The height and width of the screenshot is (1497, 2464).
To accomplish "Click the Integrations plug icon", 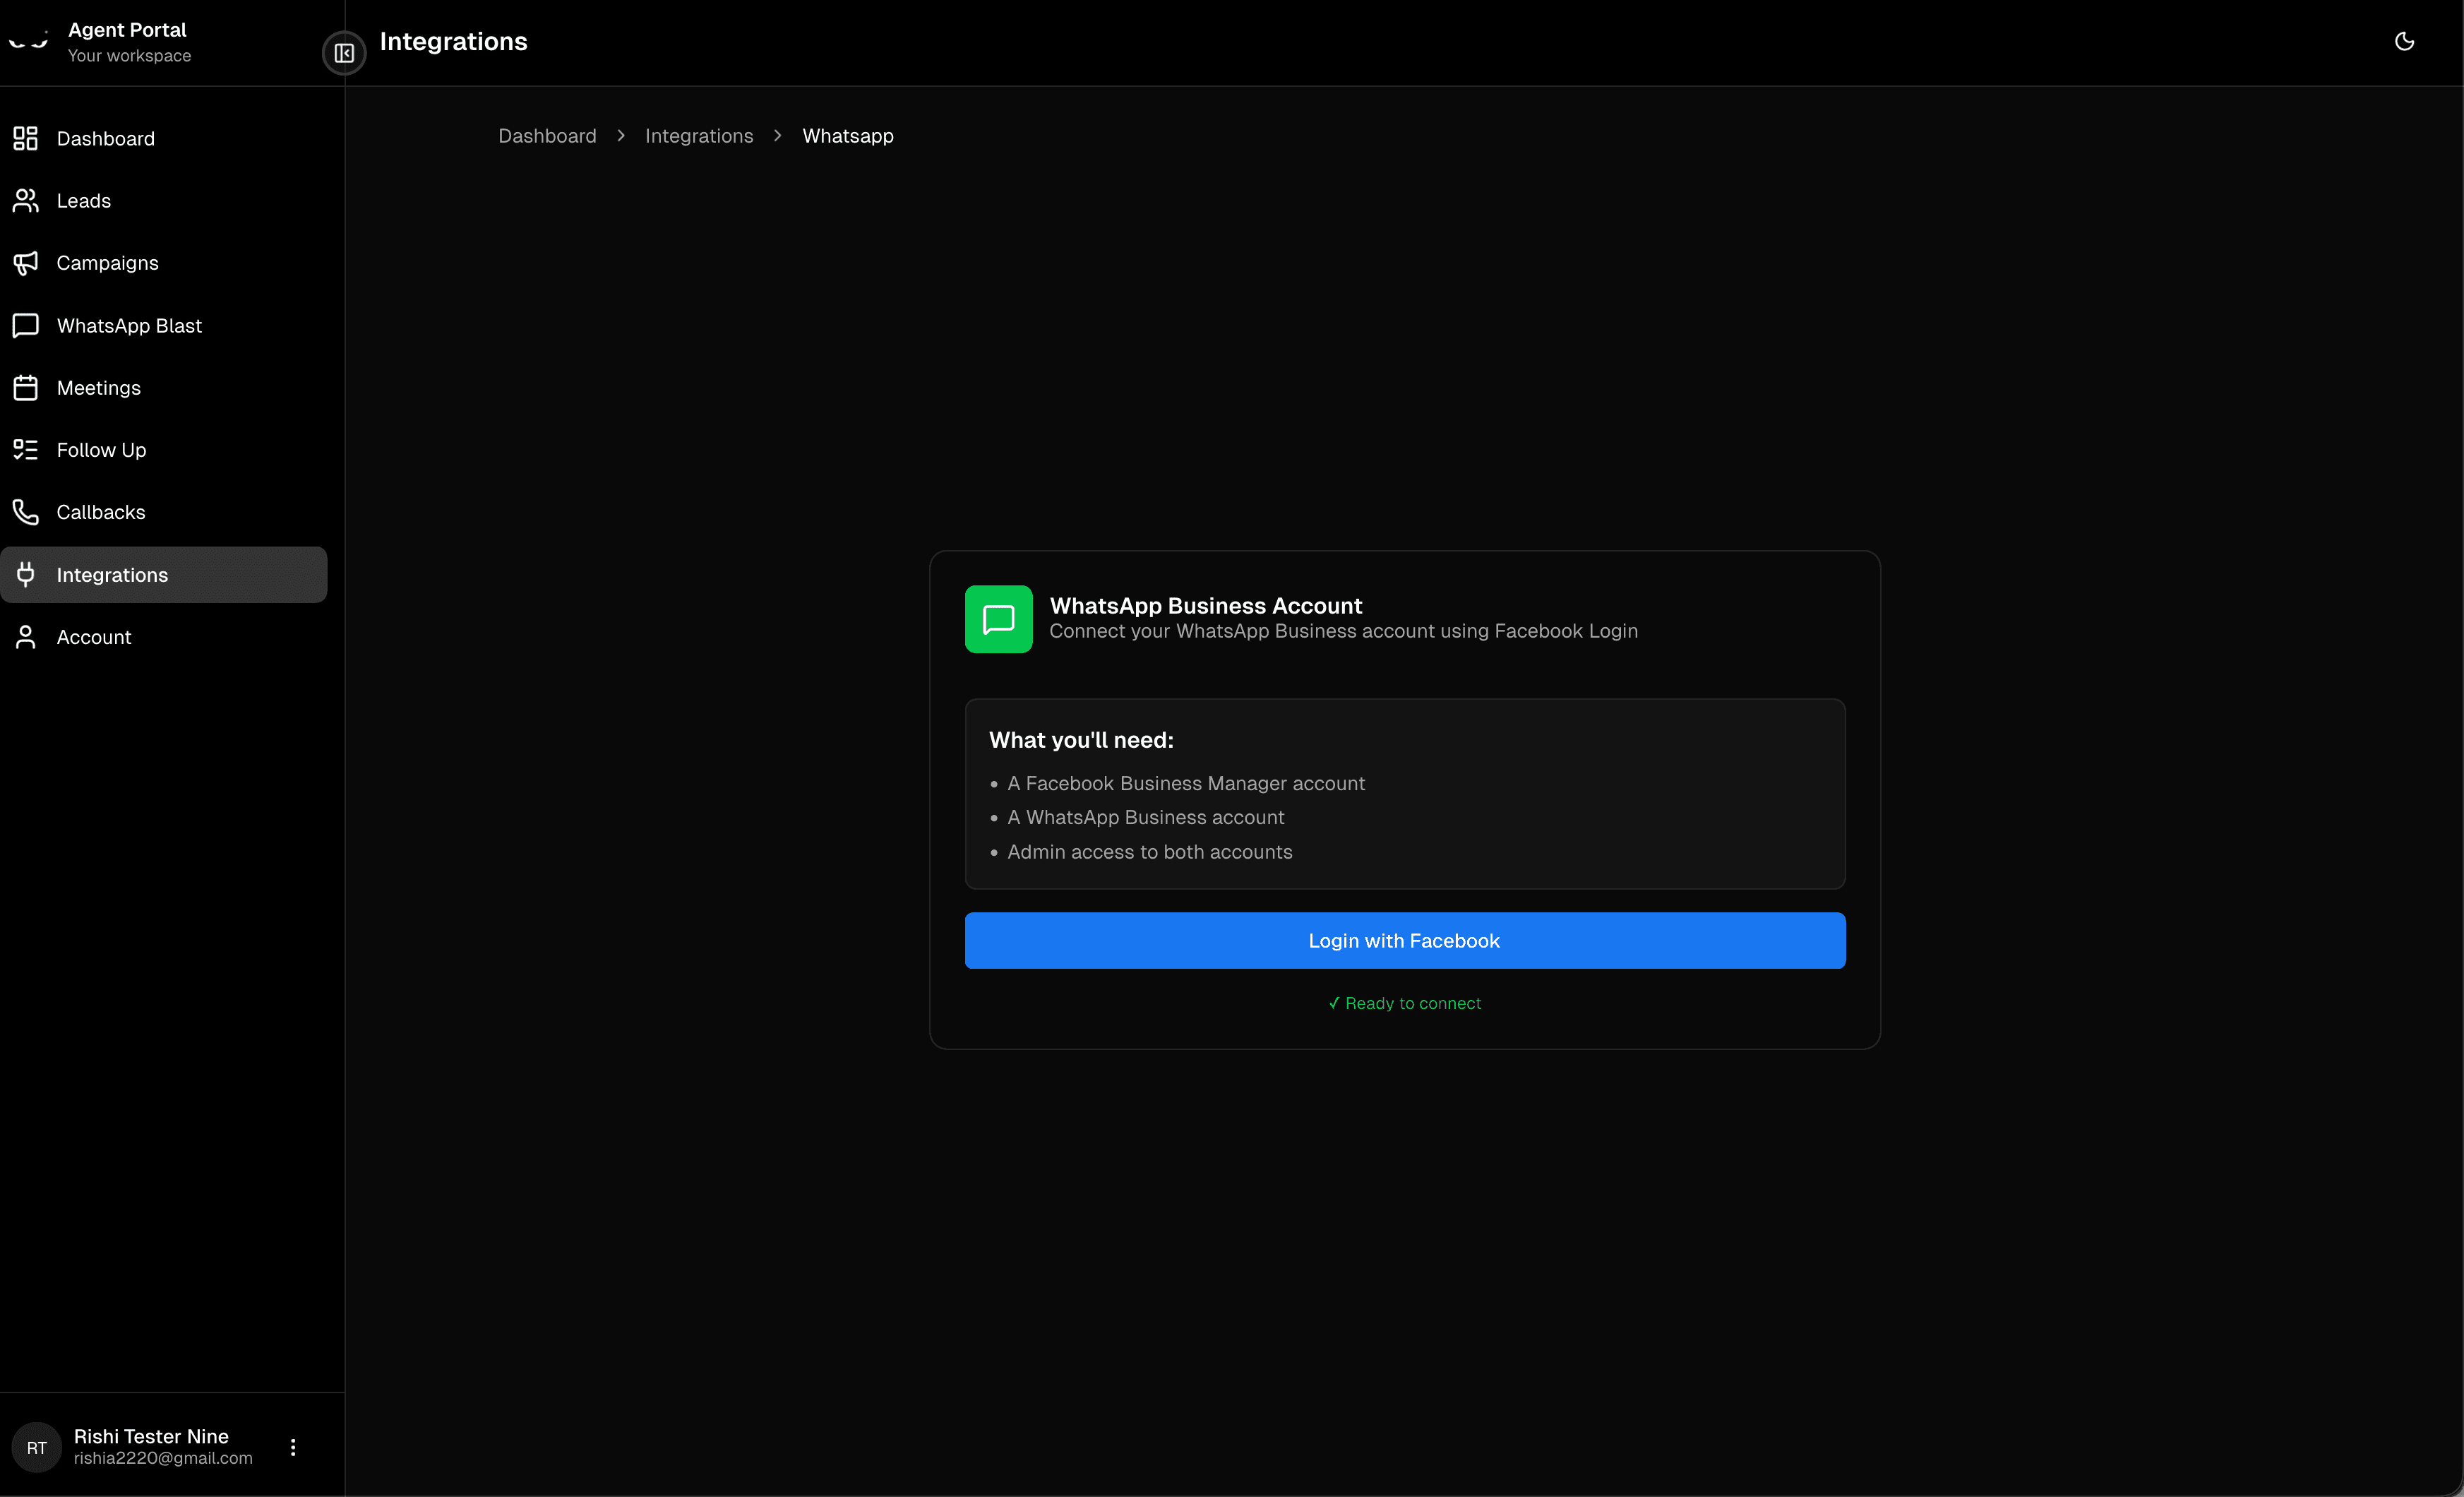I will click(x=26, y=574).
